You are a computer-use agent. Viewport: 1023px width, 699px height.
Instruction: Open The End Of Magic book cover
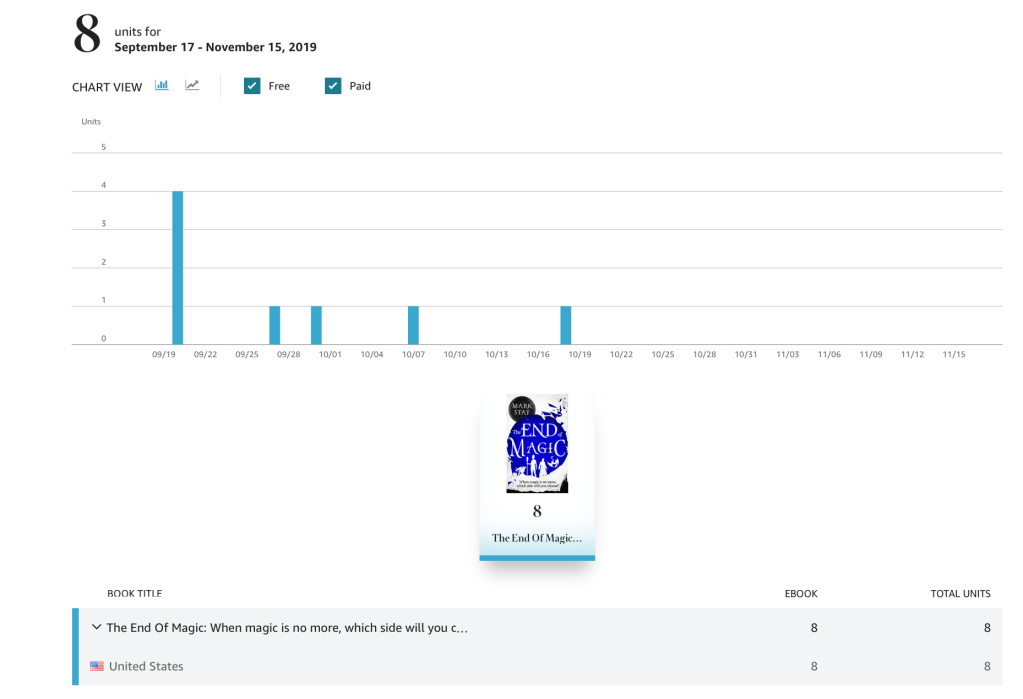point(537,443)
